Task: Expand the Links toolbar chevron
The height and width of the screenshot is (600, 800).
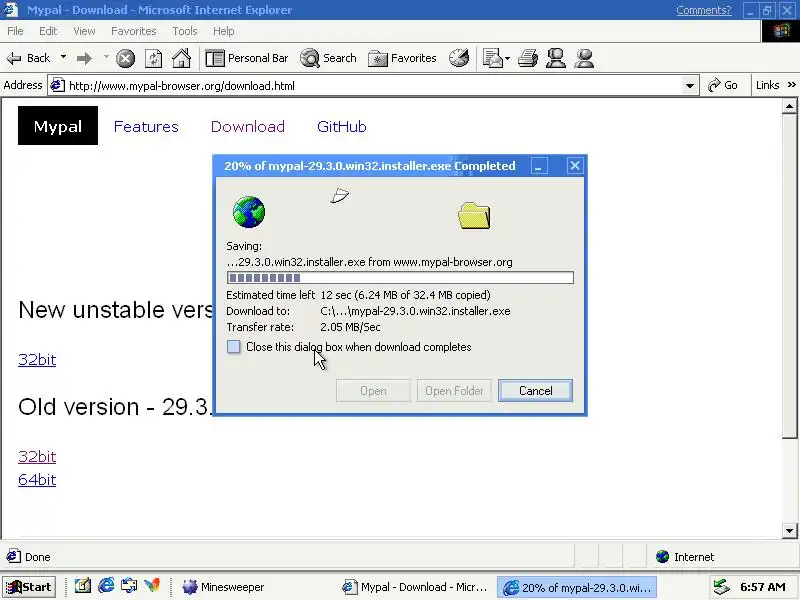Action: 791,85
